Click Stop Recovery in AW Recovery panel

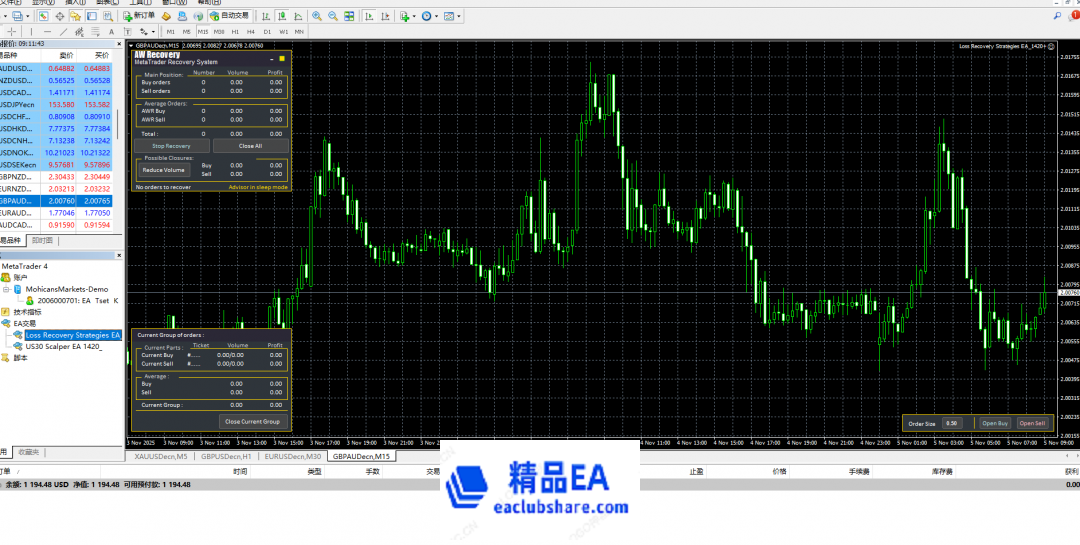coord(172,146)
